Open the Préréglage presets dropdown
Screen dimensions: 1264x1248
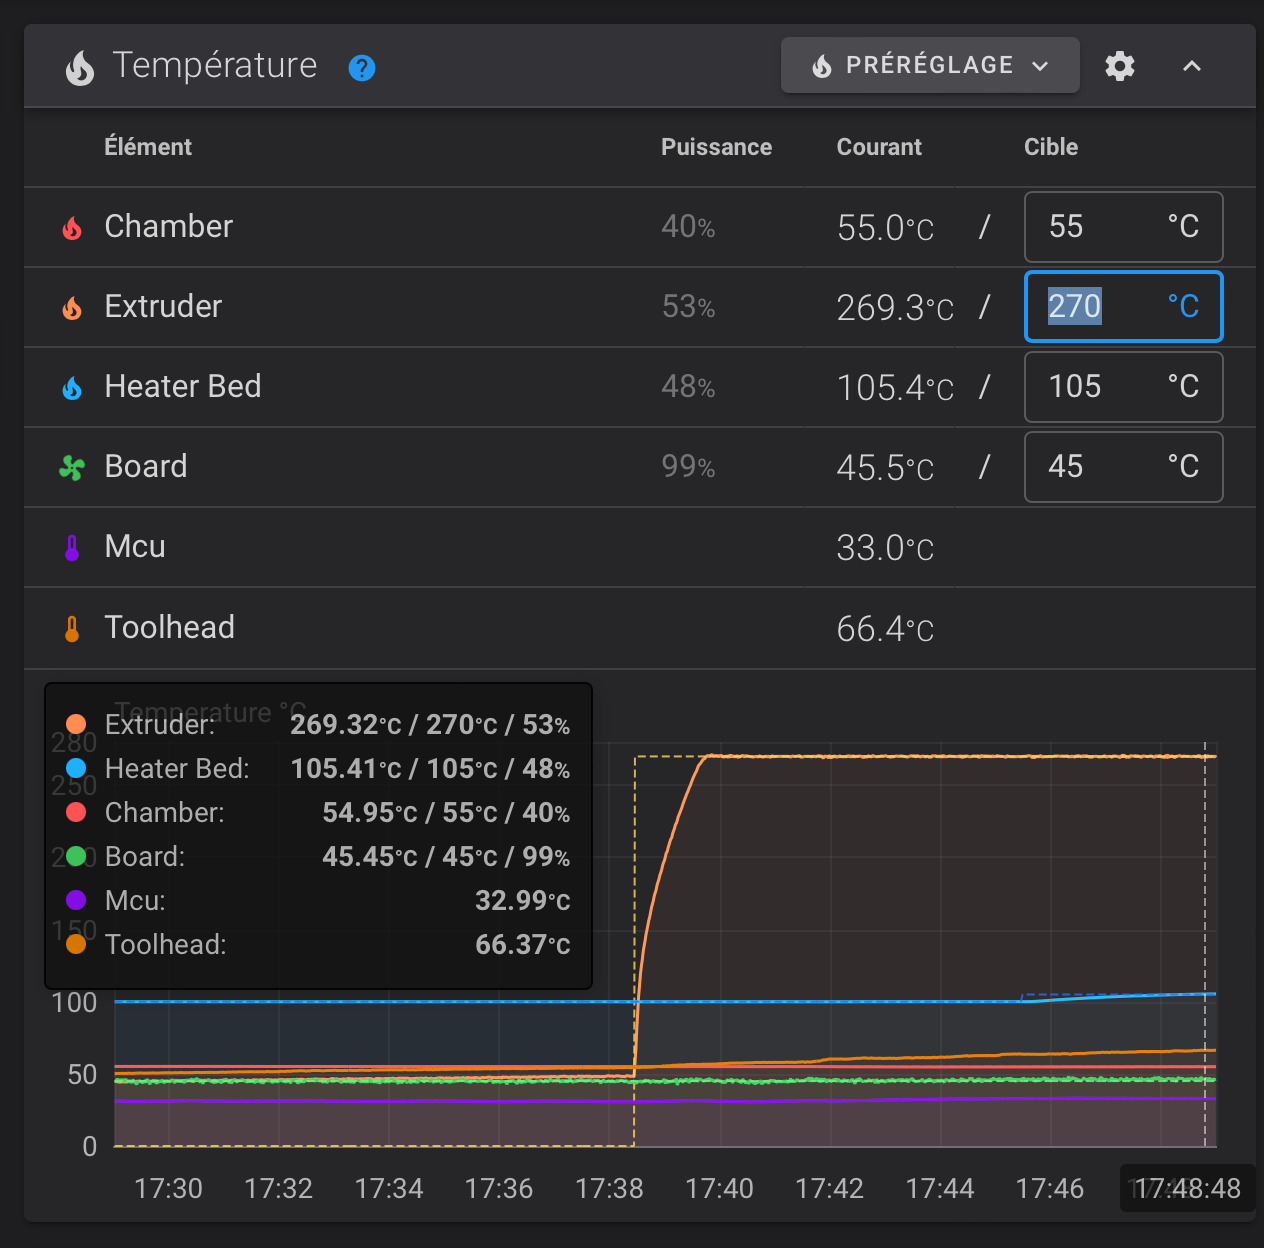click(929, 66)
